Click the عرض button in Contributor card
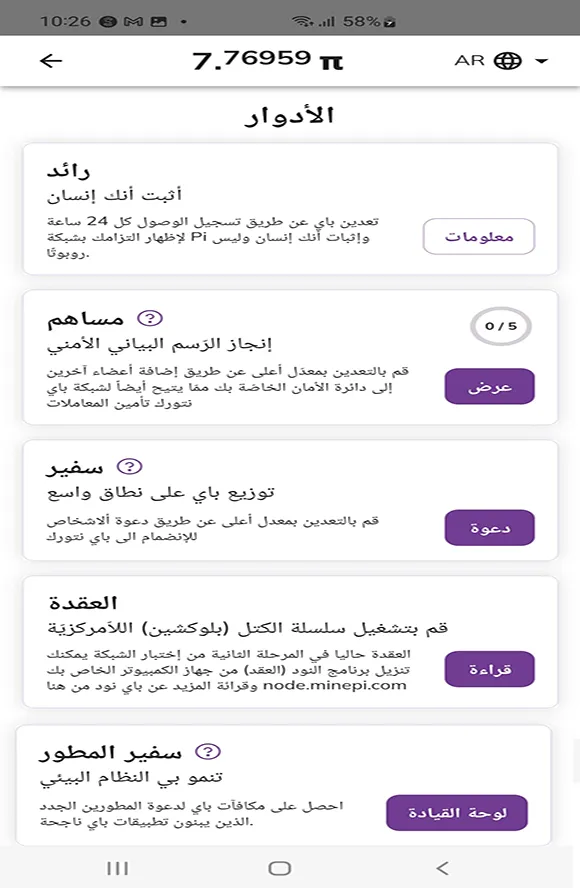This screenshot has height=888, width=580. point(489,386)
